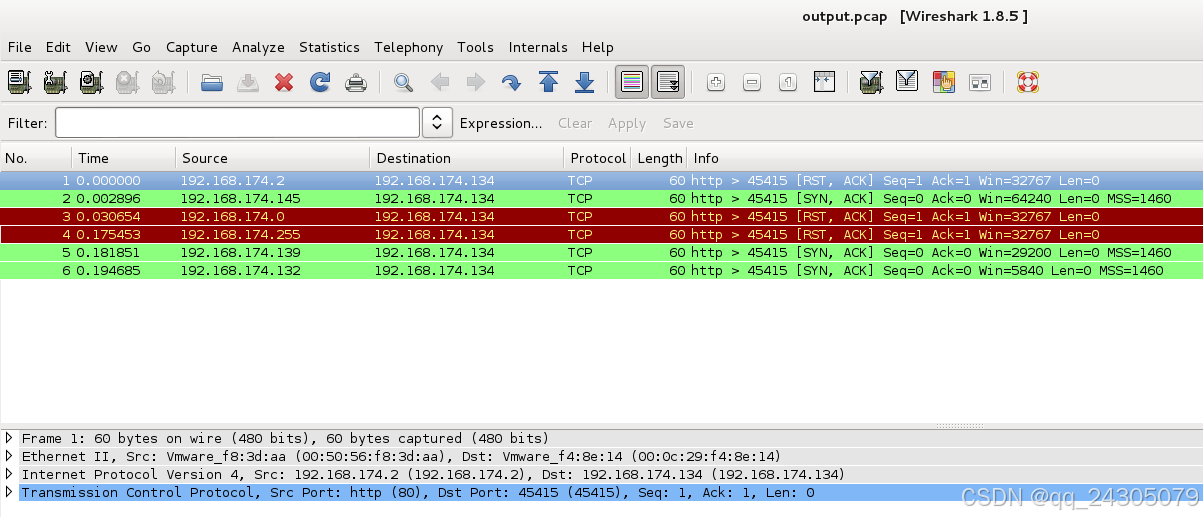
Task: Click the filter Save button
Action: point(678,123)
